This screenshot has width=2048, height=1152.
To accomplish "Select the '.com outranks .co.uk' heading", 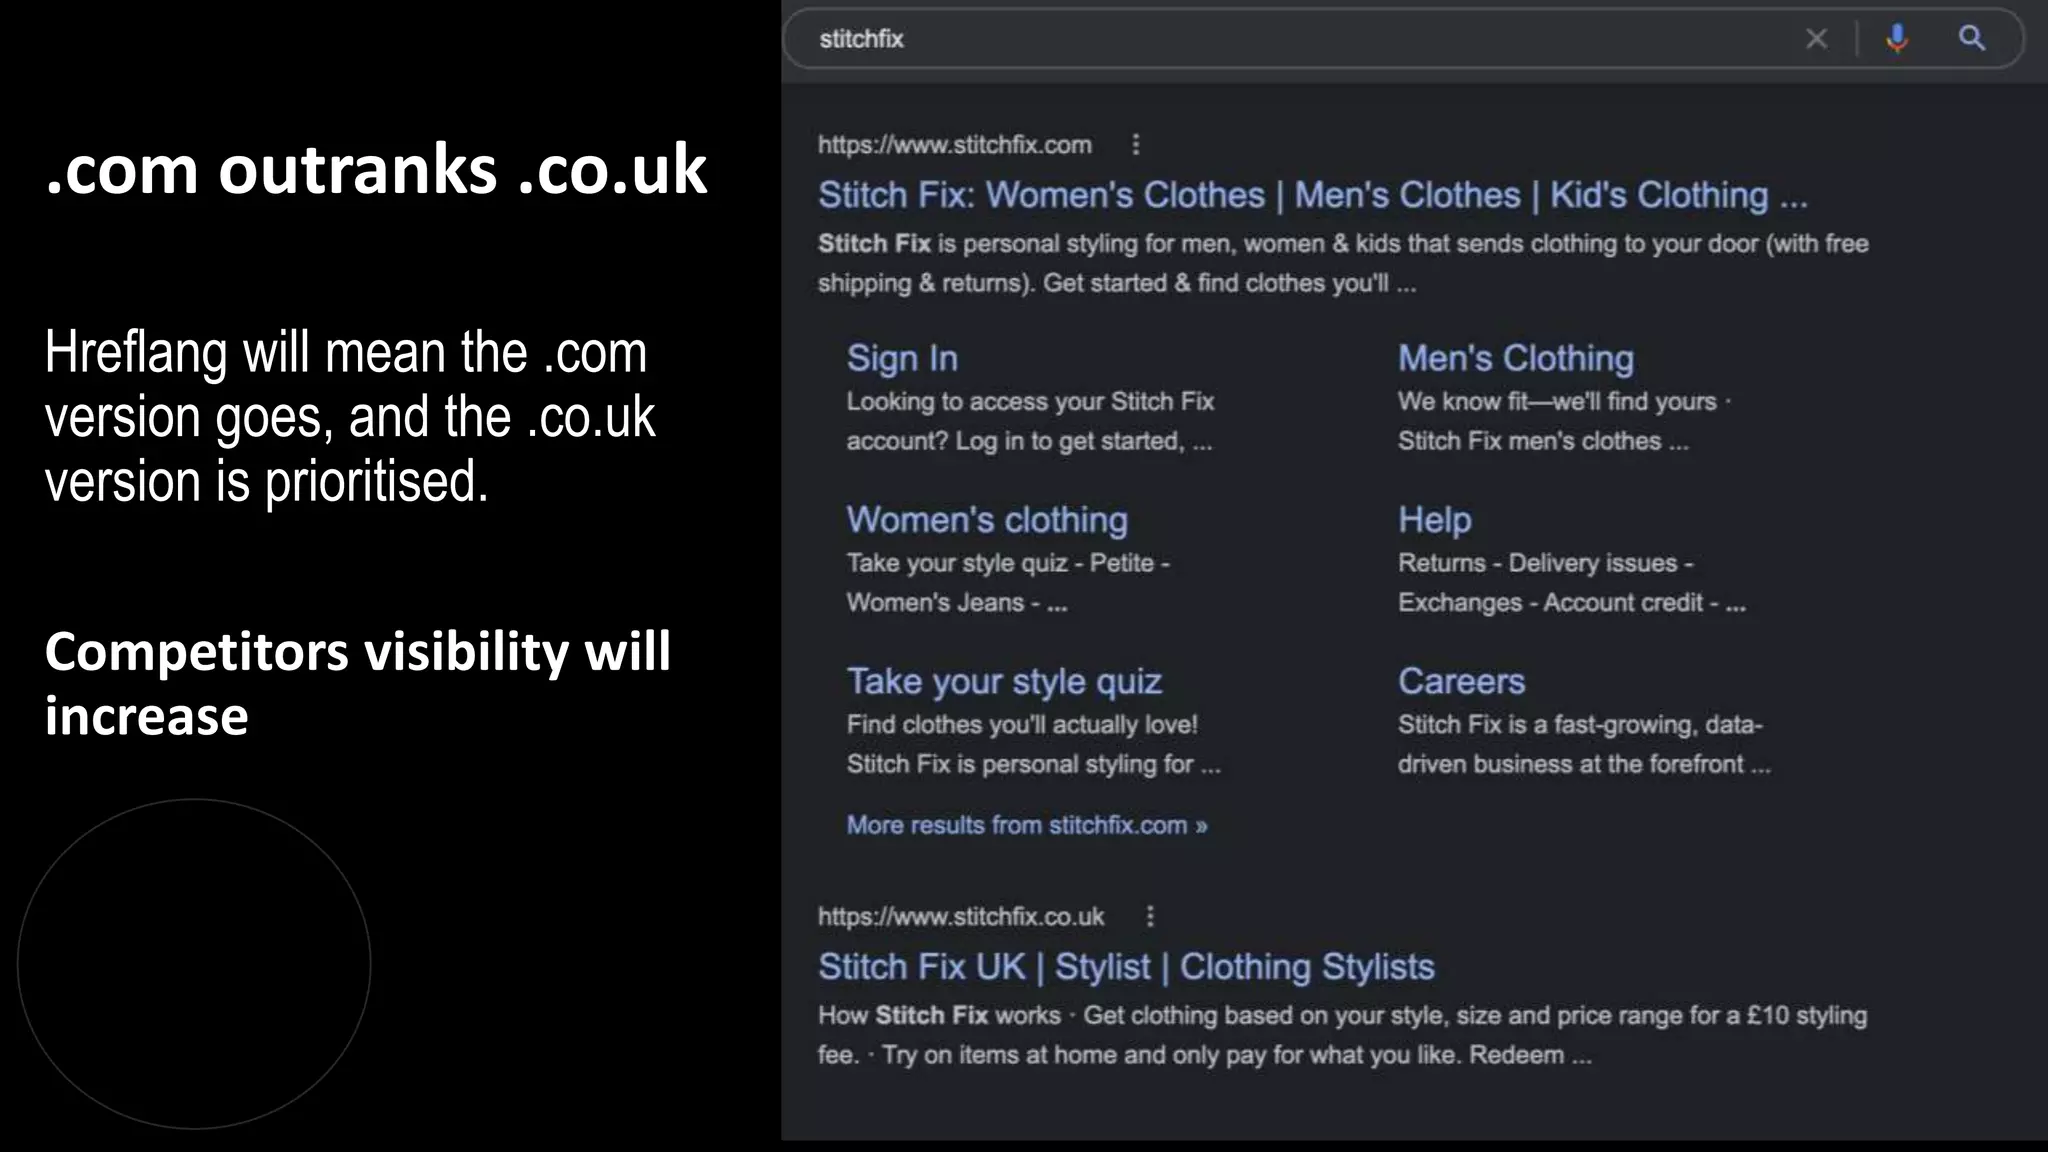I will pos(376,169).
